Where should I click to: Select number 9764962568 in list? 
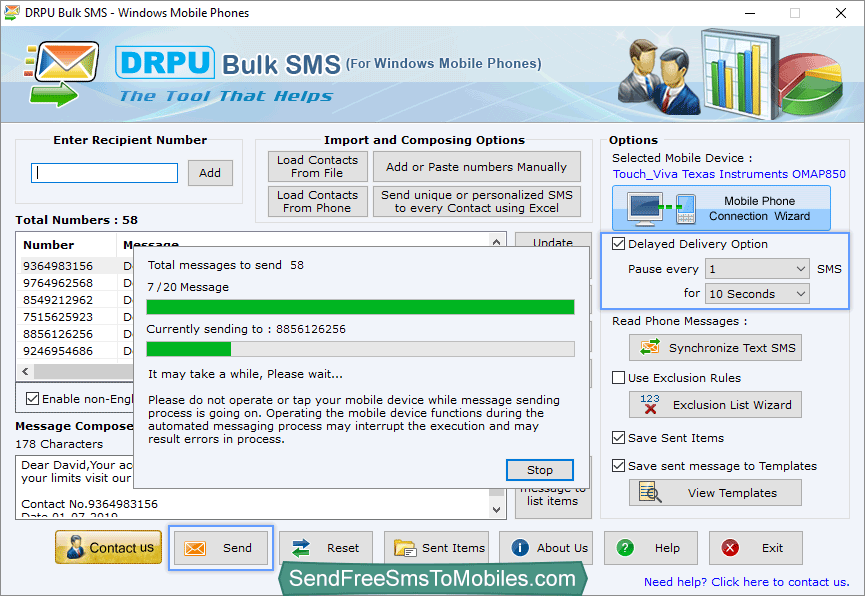[x=58, y=283]
